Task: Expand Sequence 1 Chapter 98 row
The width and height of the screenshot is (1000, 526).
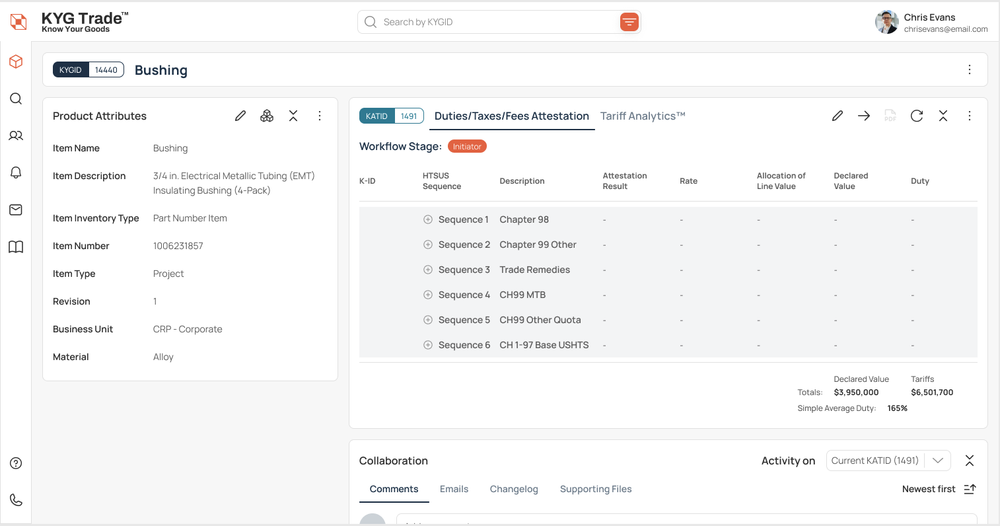Action: (428, 219)
